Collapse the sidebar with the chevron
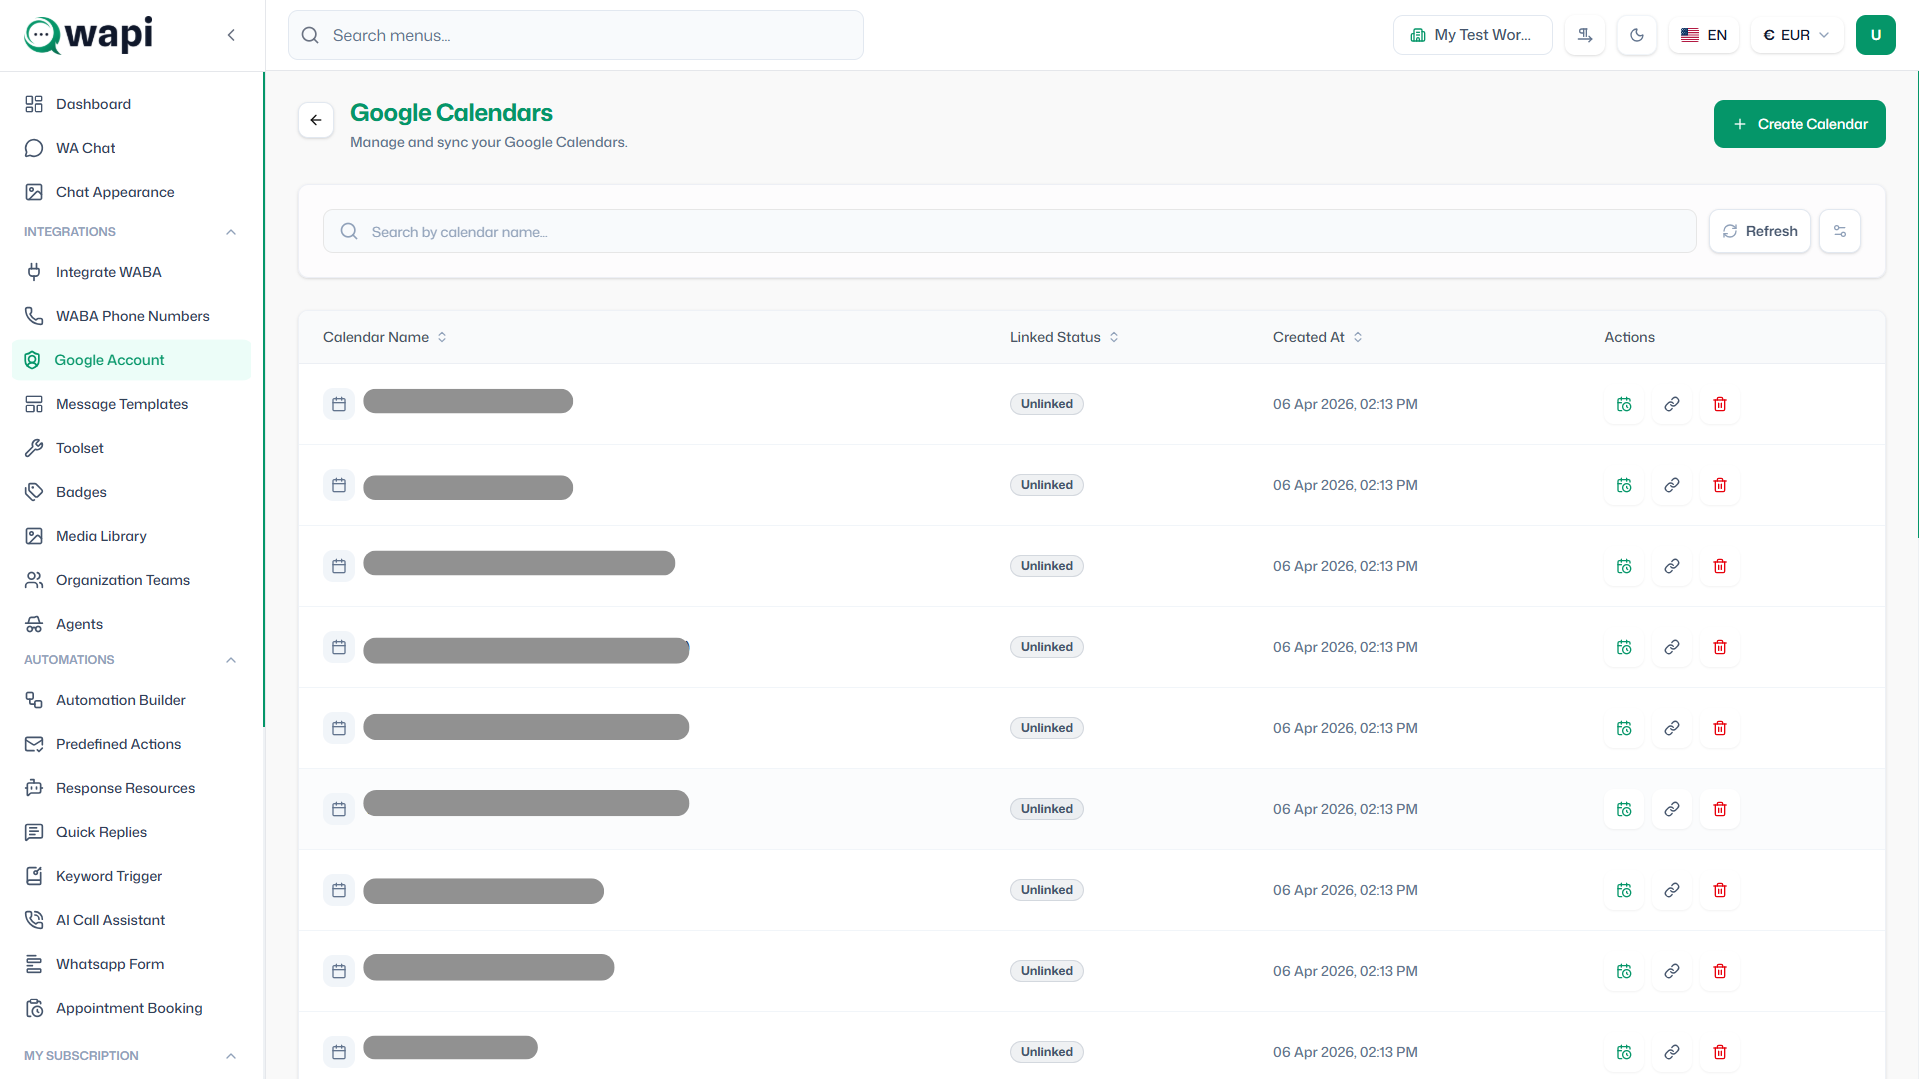The width and height of the screenshot is (1919, 1079). 231,35
